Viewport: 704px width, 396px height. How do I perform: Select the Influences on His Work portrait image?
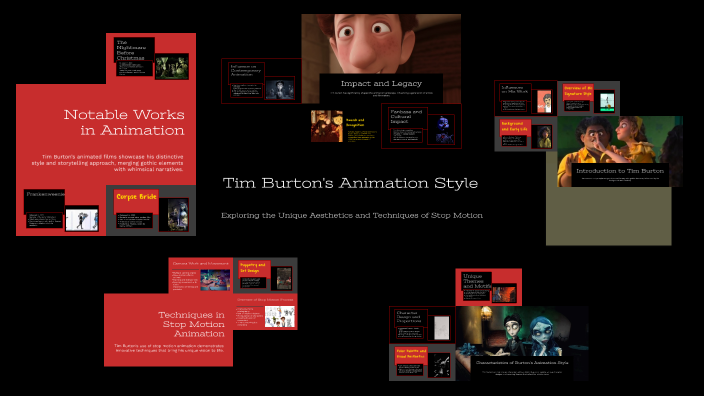tap(544, 101)
